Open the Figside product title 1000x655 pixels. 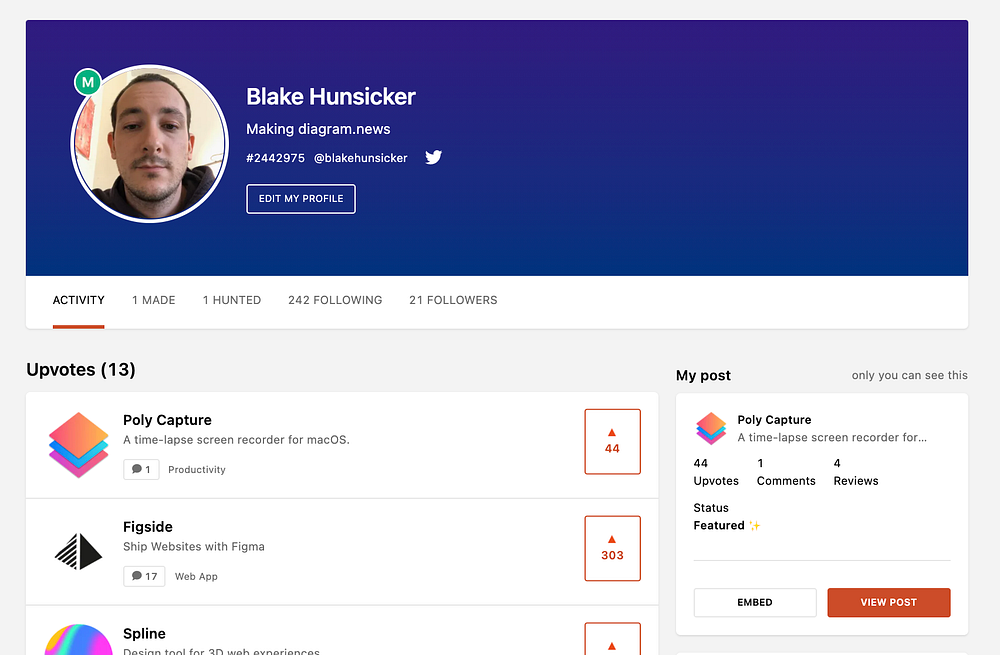point(148,527)
